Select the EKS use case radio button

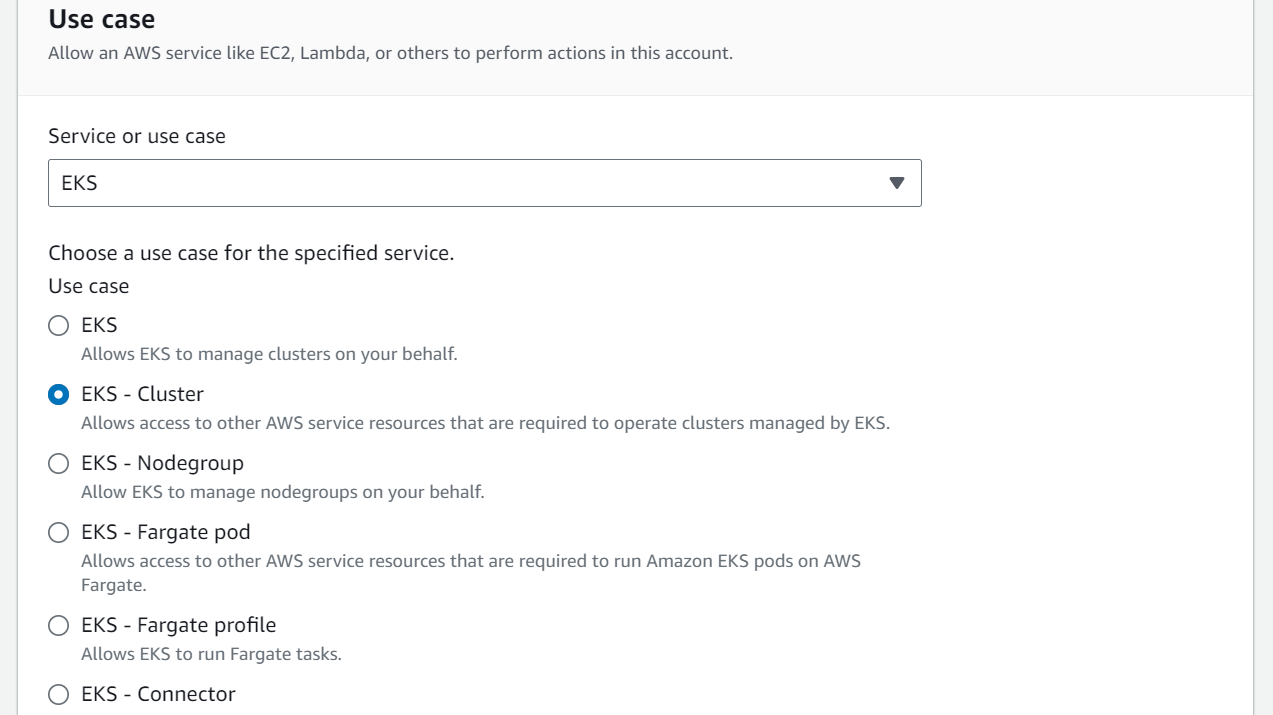(x=59, y=325)
